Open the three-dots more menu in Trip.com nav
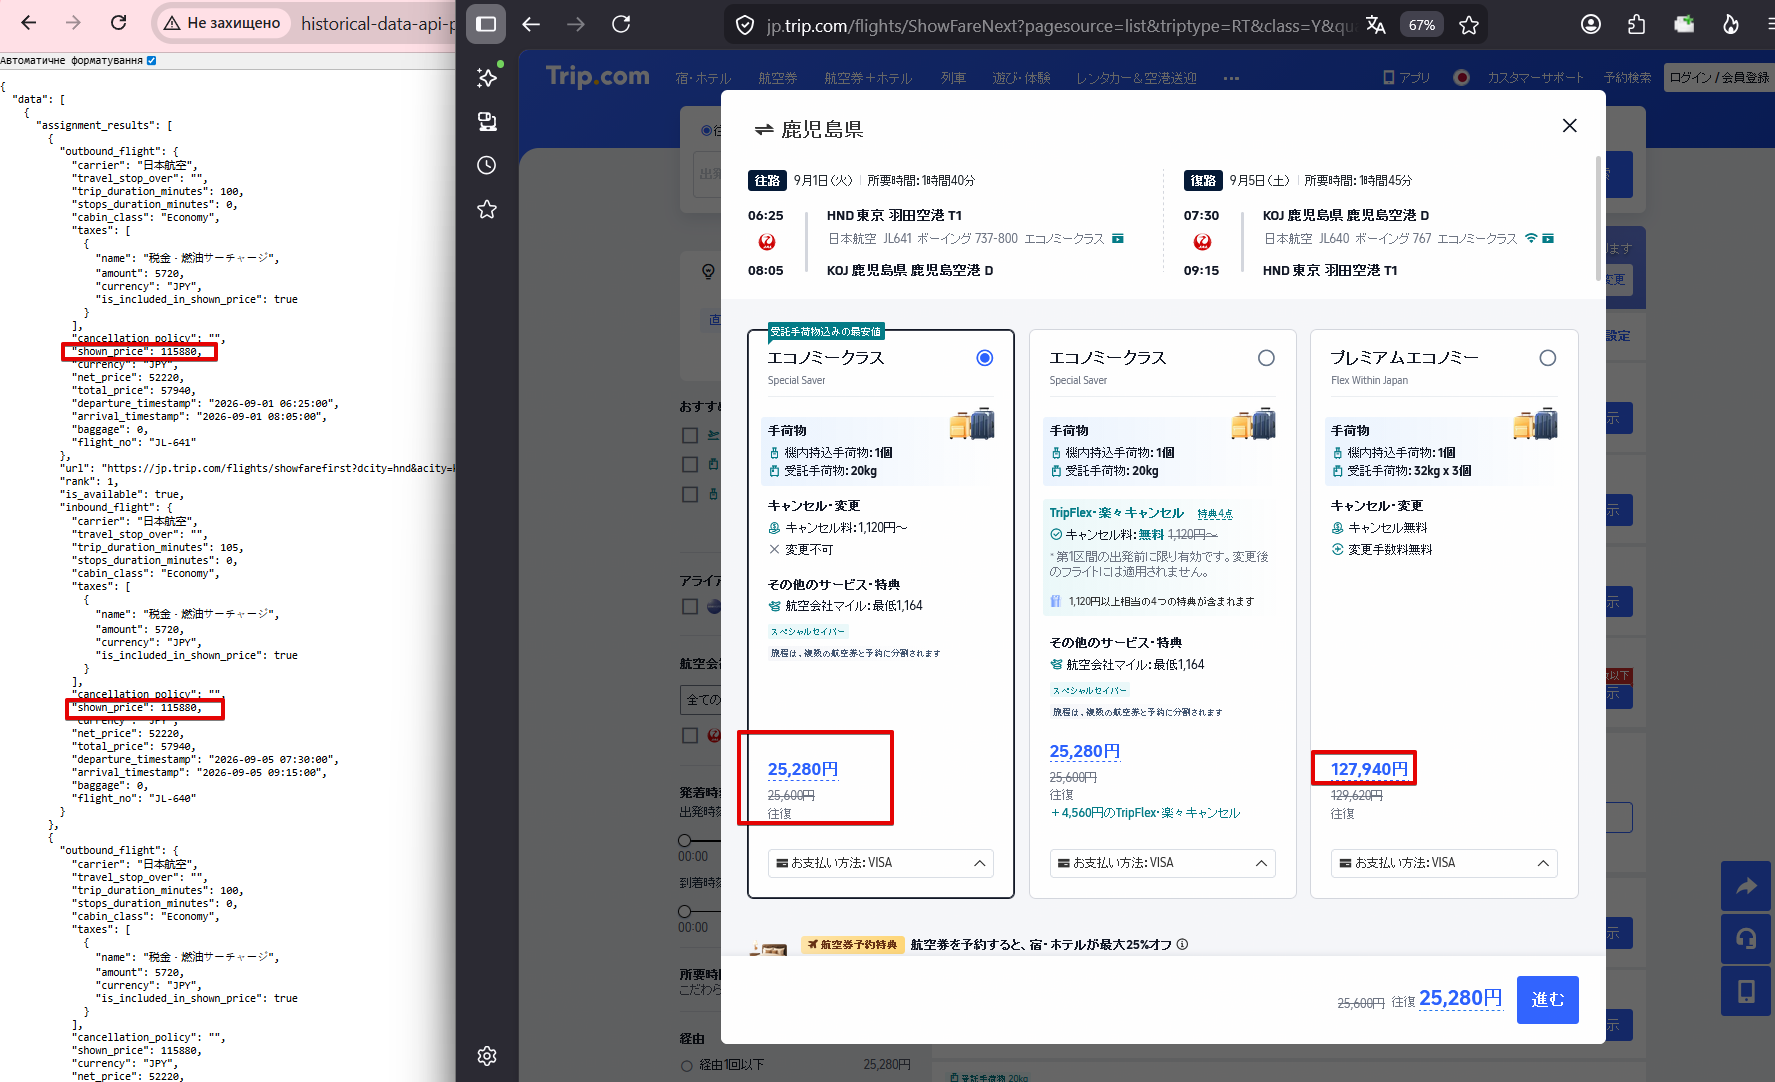 coord(1231,78)
